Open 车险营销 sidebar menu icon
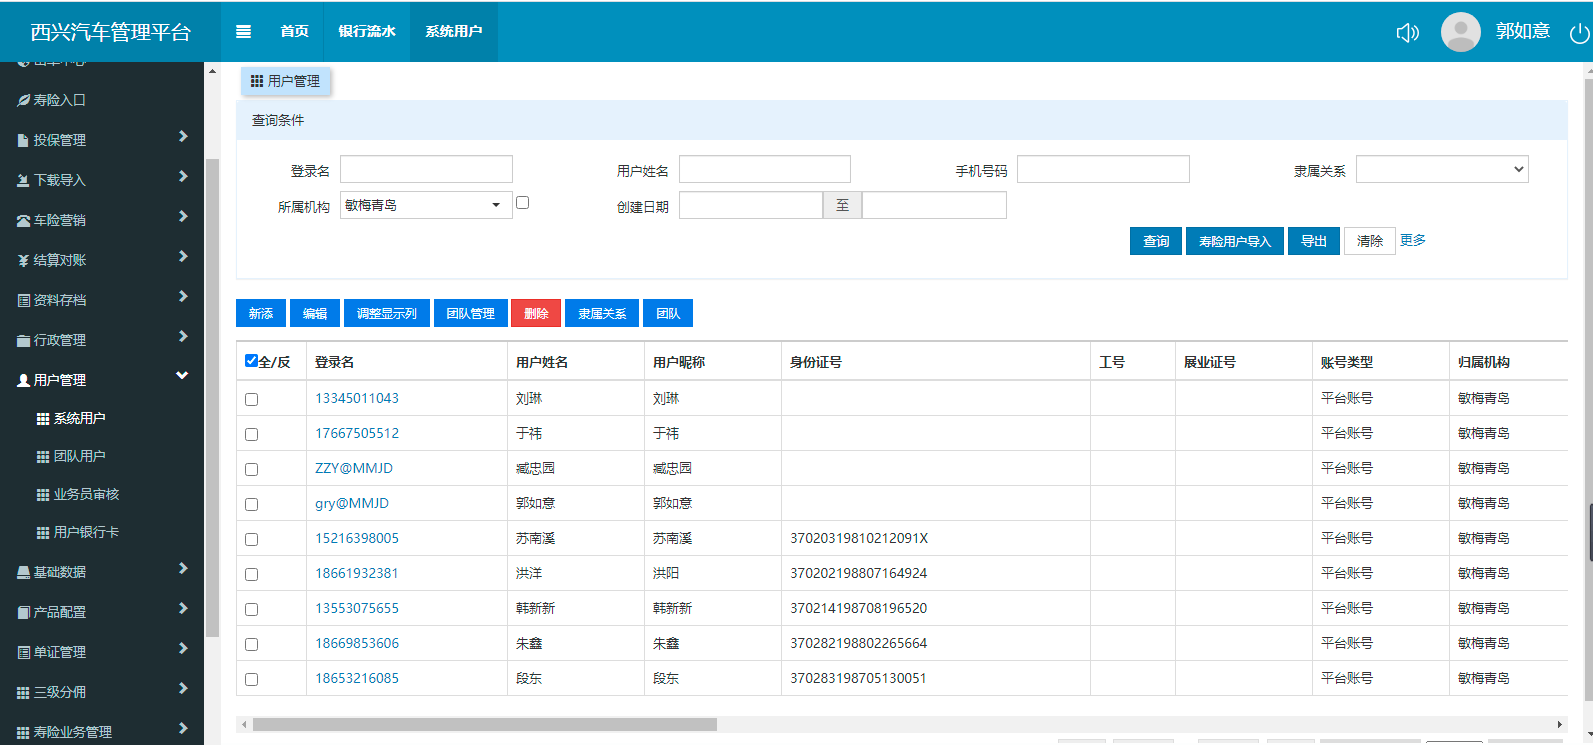The height and width of the screenshot is (745, 1593). tap(23, 220)
